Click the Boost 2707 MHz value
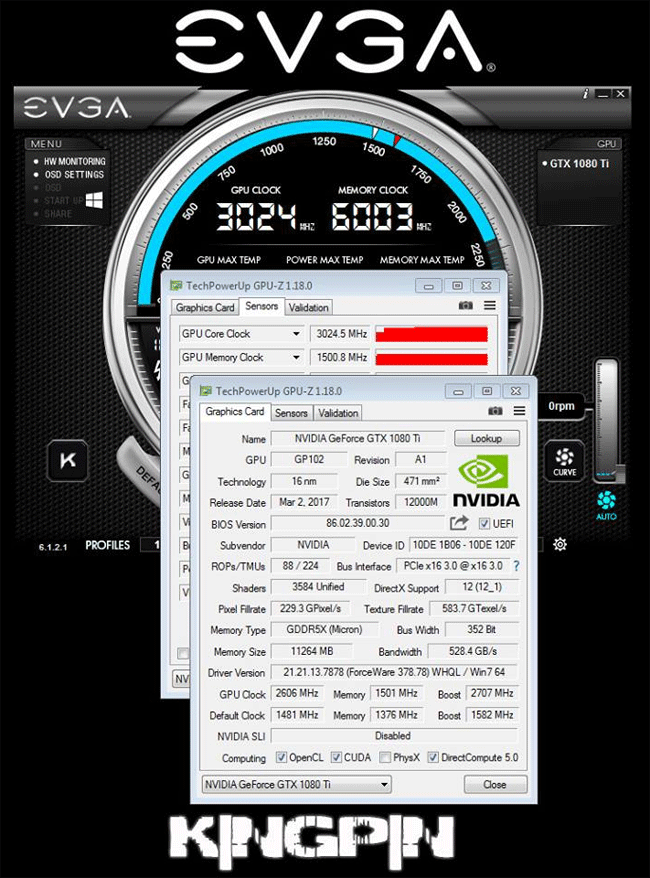Screen dimensions: 650x878 (x=492, y=693)
